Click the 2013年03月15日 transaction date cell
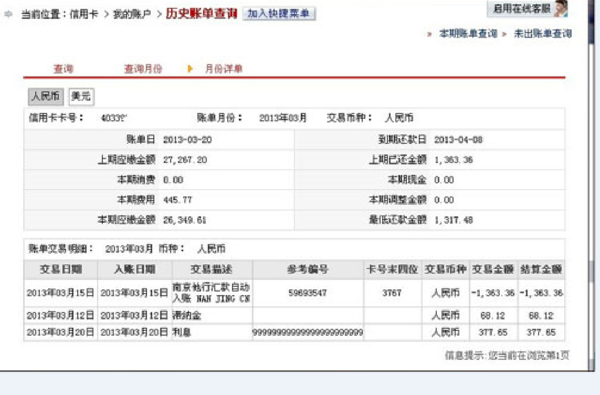Viewport: 600px width, 395px height. (60, 293)
